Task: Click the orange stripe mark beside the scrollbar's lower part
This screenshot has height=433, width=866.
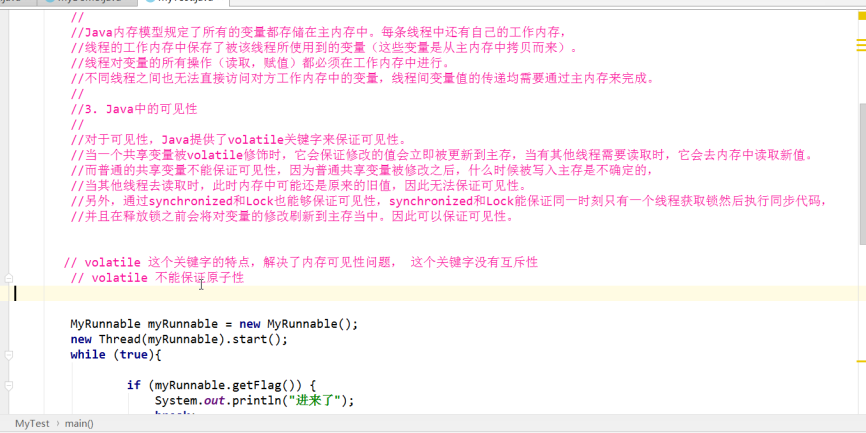Action: click(861, 362)
